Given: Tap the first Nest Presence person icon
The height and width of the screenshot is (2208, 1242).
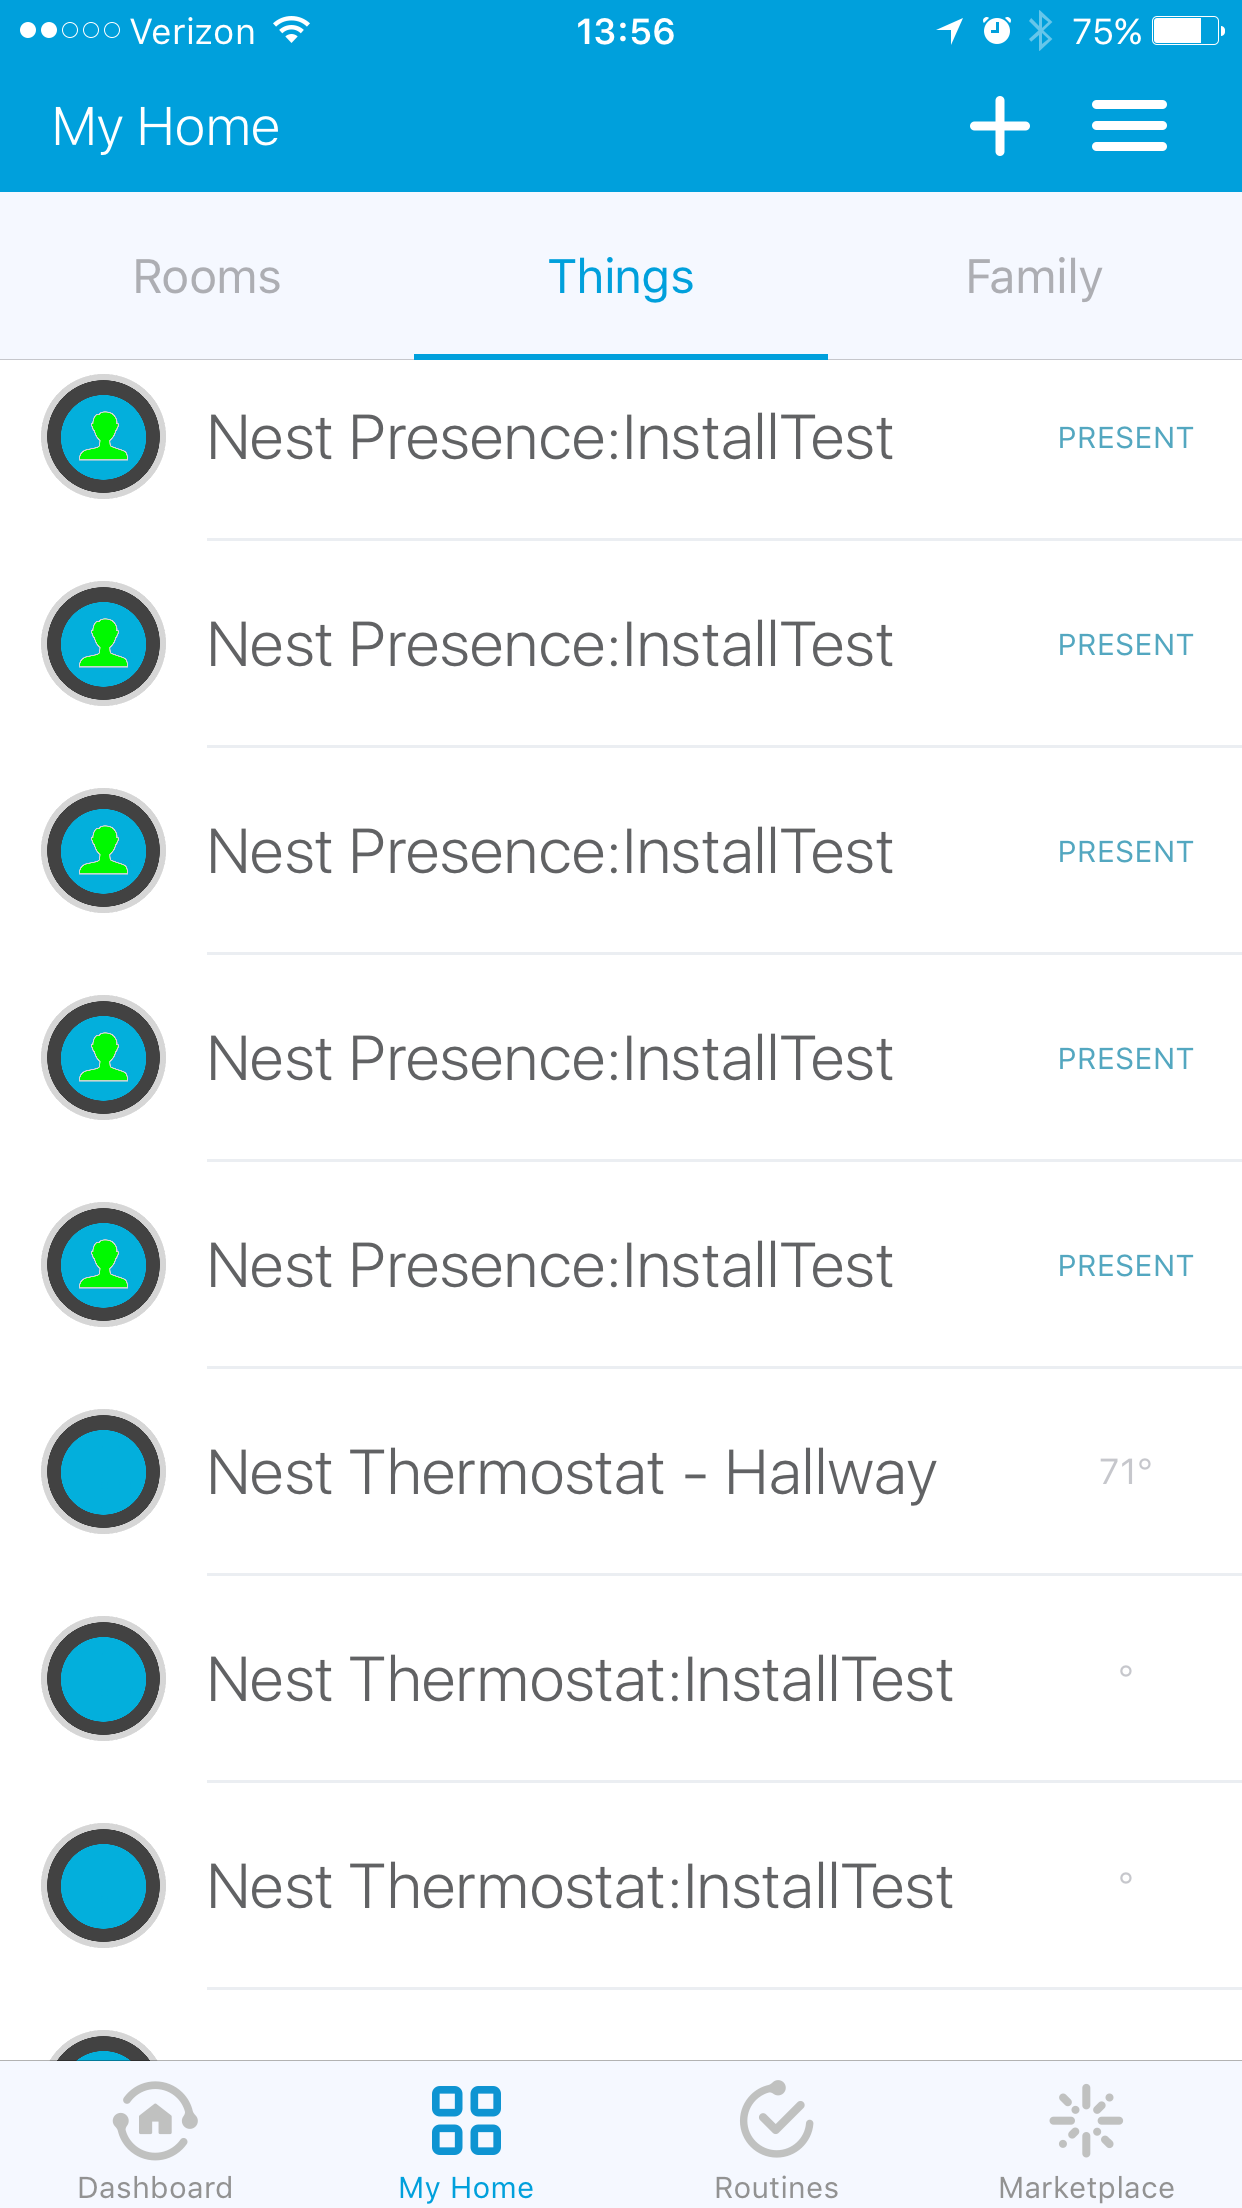Looking at the screenshot, I should point(104,437).
